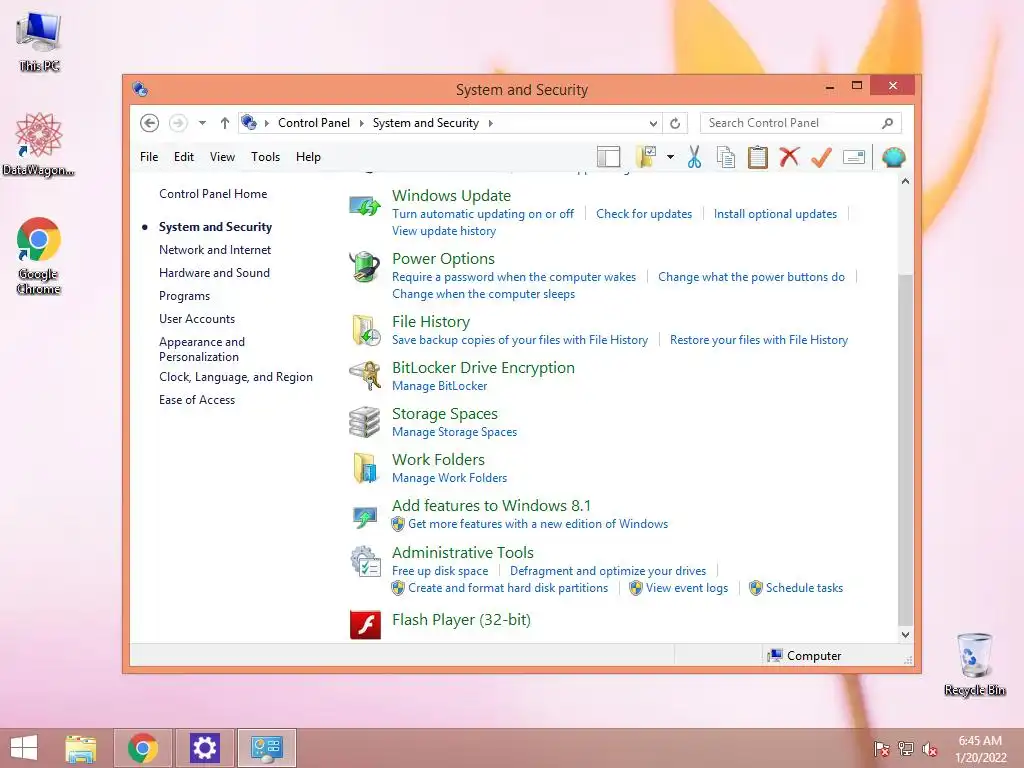Click the Up one level arrow
The image size is (1024, 768).
point(225,123)
